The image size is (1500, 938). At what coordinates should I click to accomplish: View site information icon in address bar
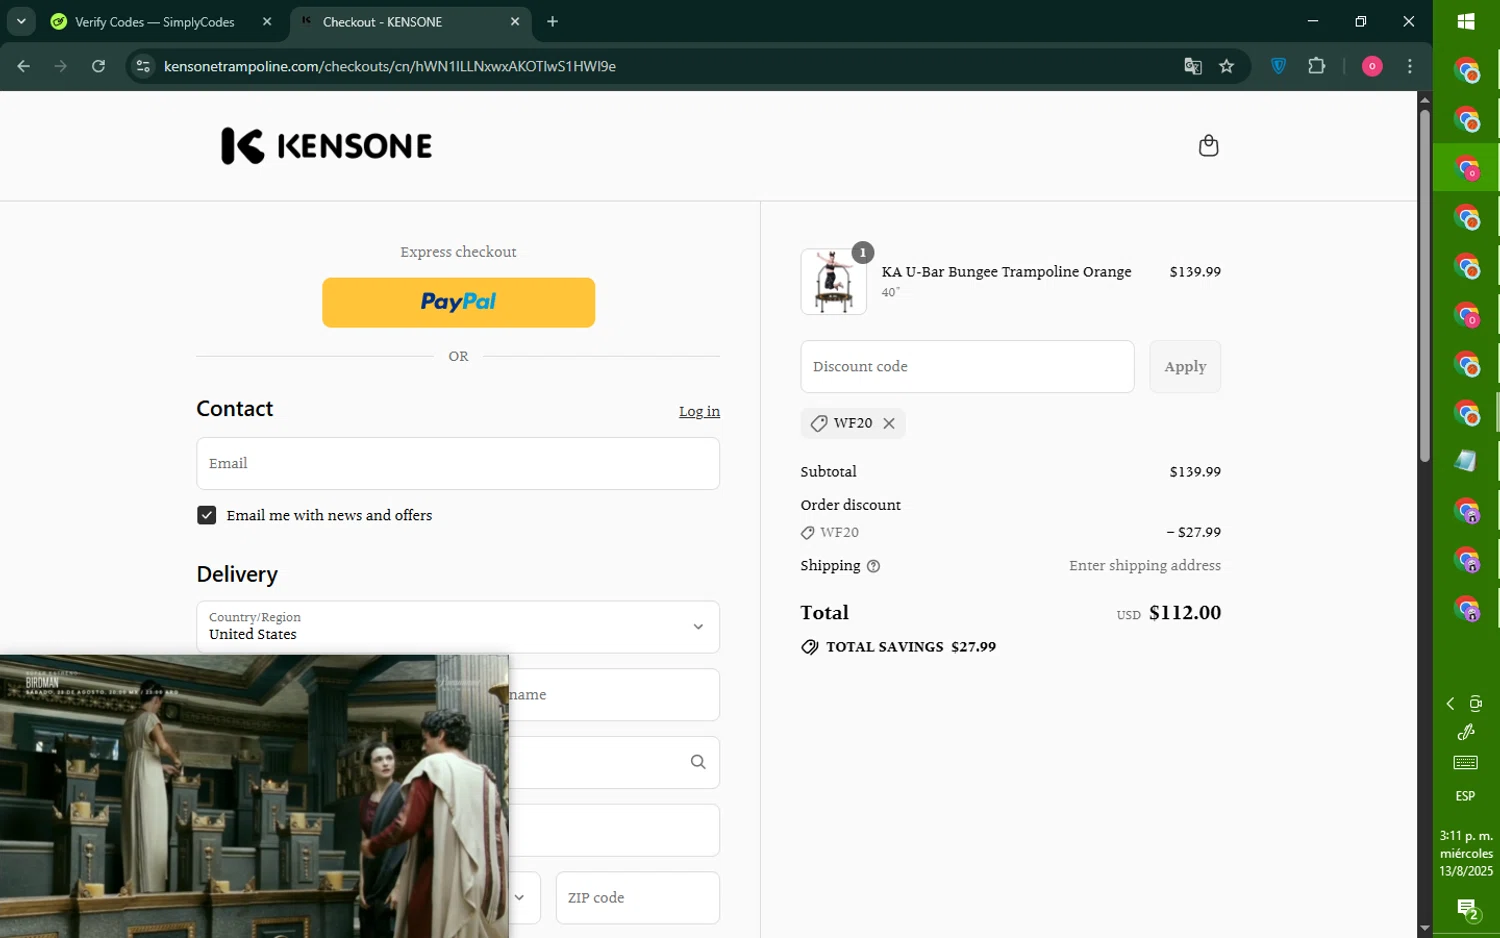pyautogui.click(x=143, y=66)
